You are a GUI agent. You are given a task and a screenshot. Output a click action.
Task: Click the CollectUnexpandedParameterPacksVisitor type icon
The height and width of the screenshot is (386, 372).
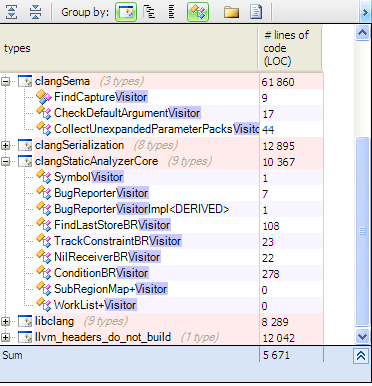44,129
